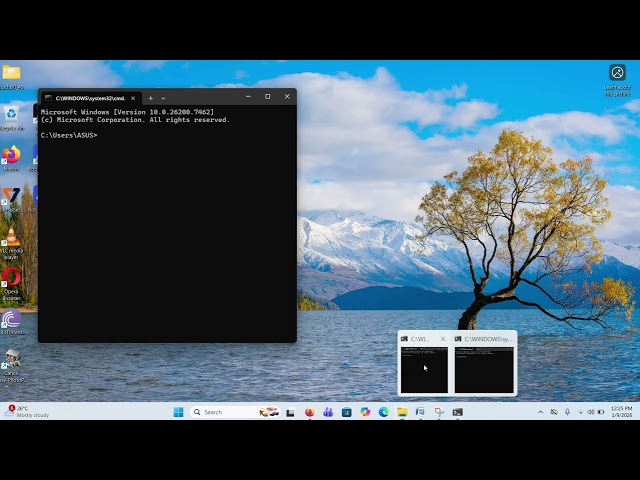
Task: Click the Microsoft Windows version text line
Action: [x=127, y=112]
